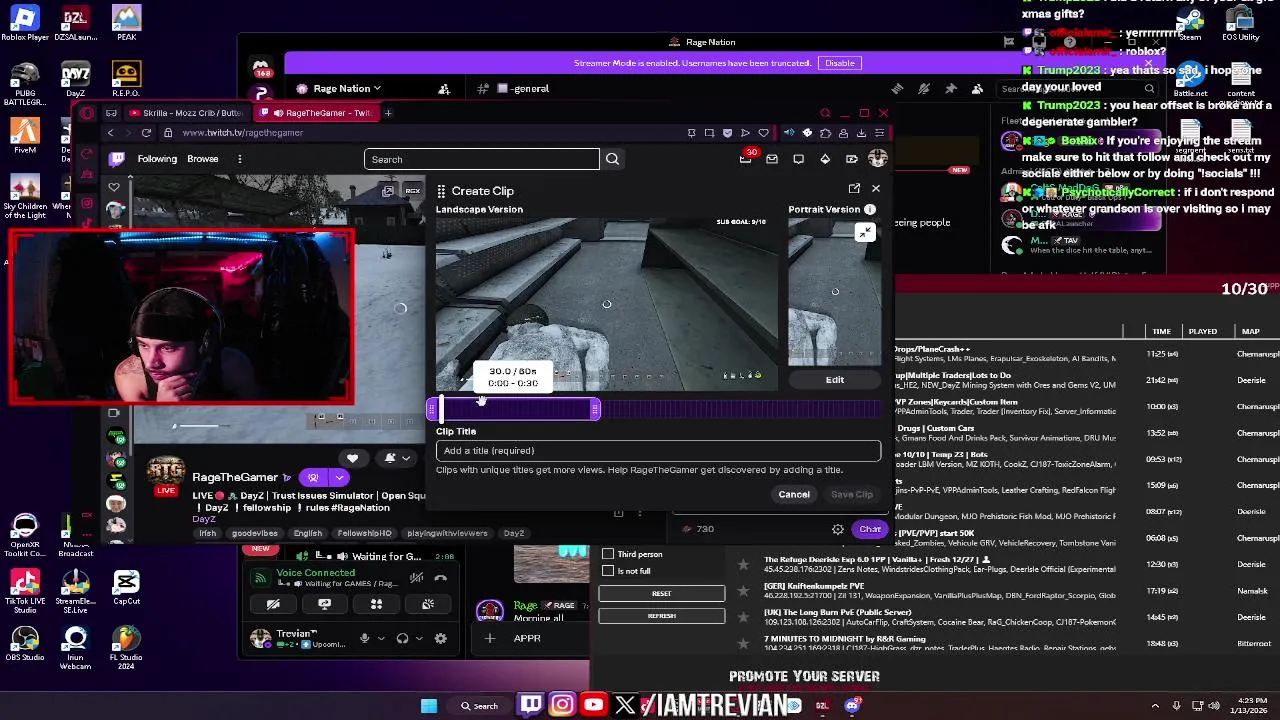Open a new browser tab
The height and width of the screenshot is (720, 1280).
(x=388, y=113)
